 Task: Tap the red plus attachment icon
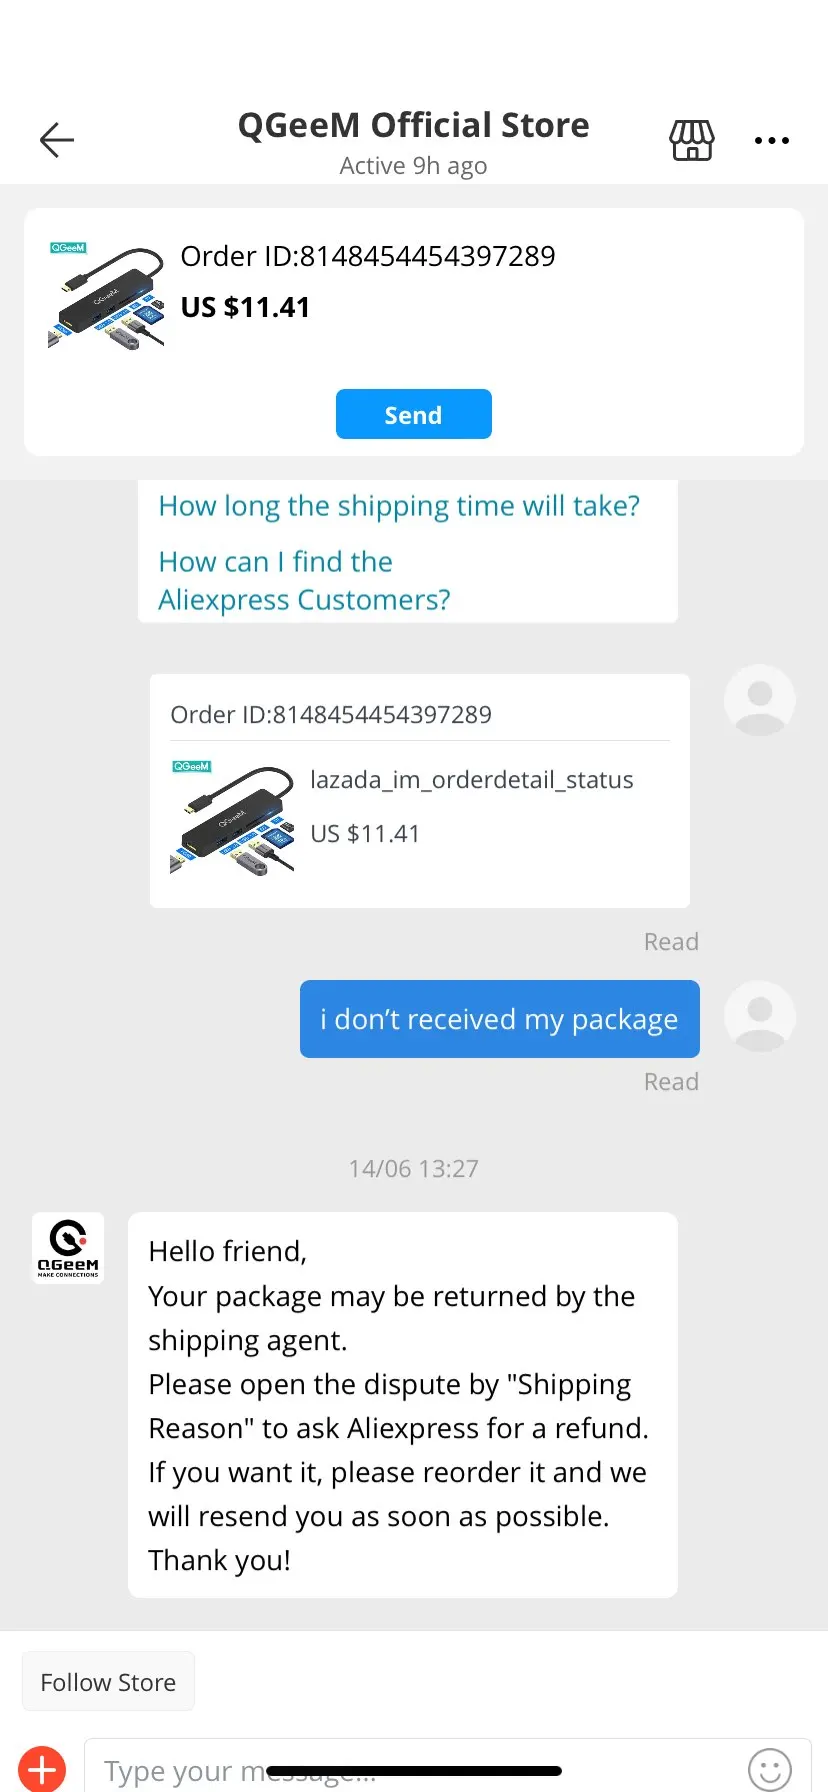click(x=42, y=1769)
